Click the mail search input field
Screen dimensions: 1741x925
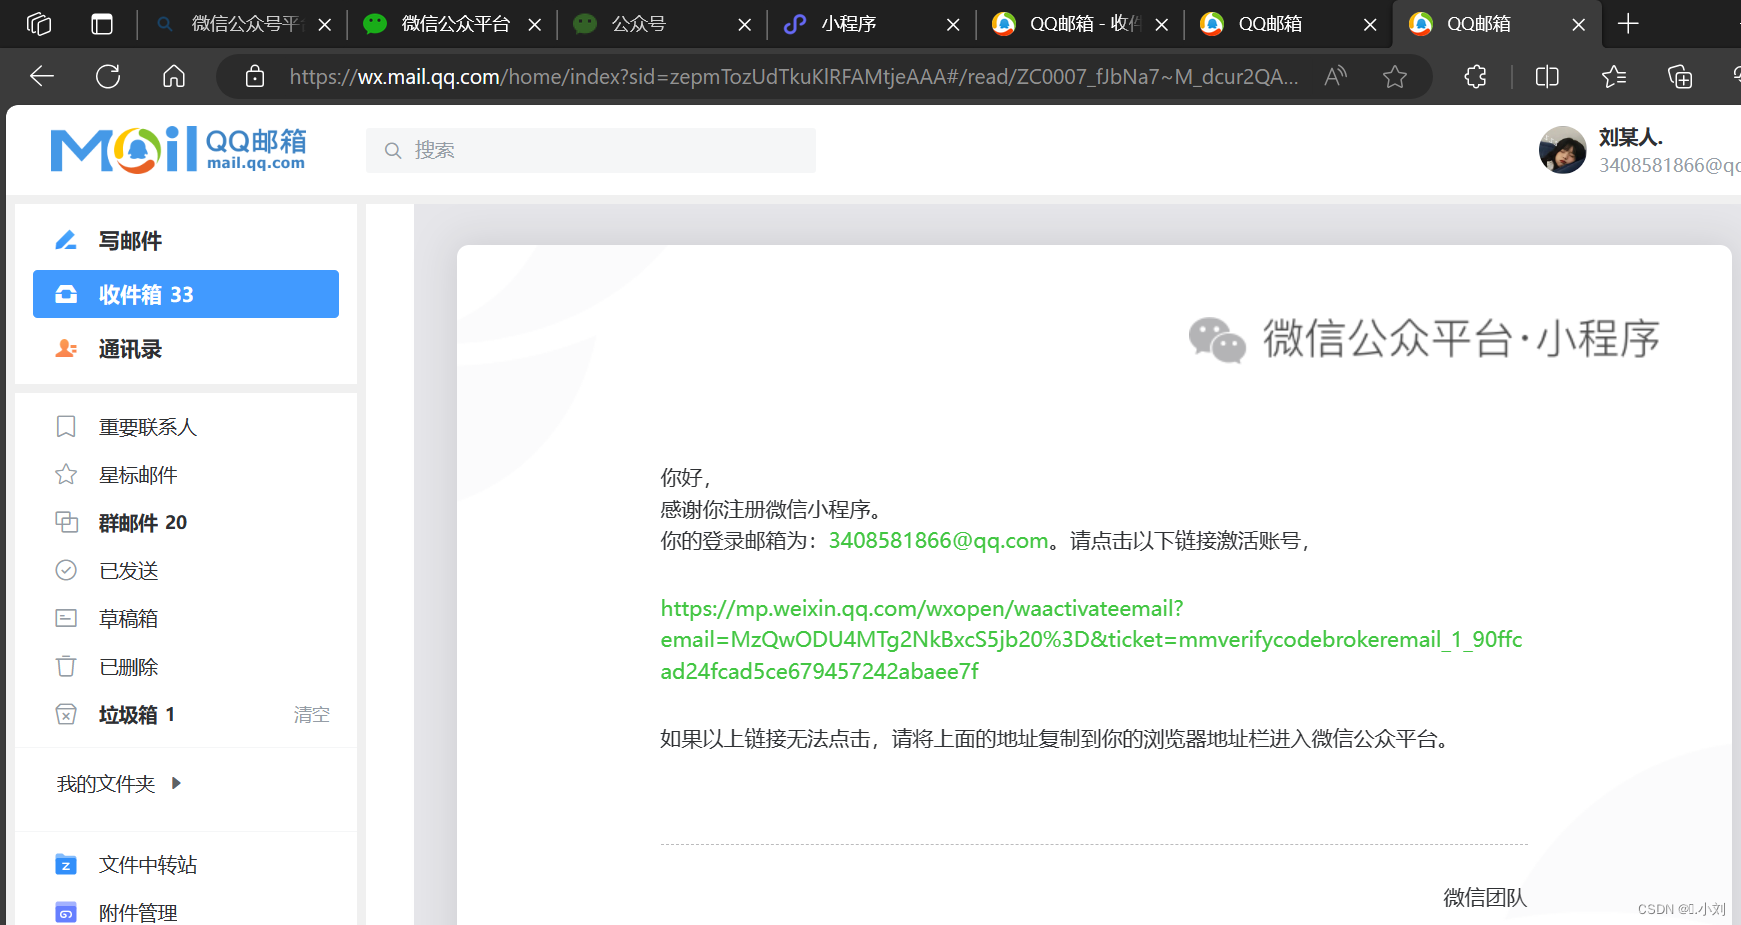(x=591, y=150)
